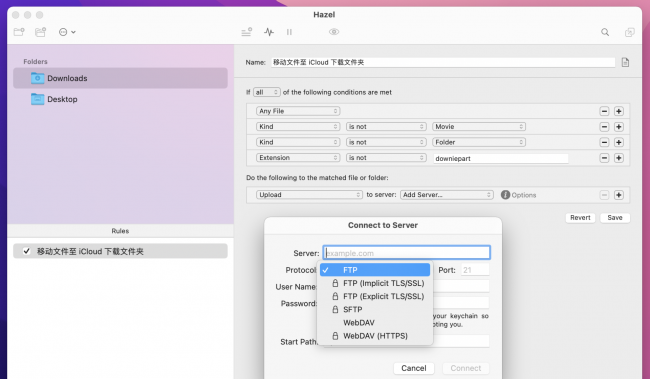Open the Kind dropdown in the Movie row
650x379 pixels.
tap(298, 126)
